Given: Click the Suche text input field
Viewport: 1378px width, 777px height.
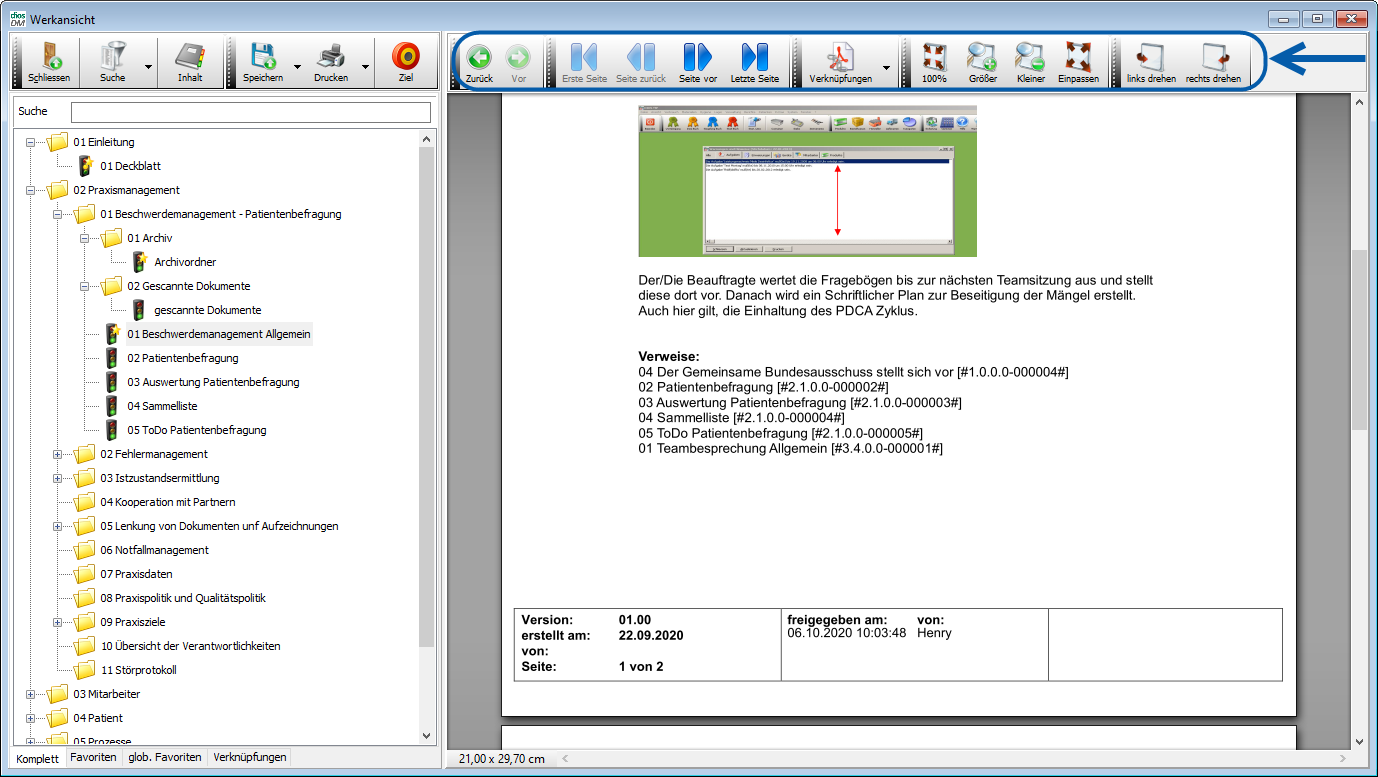Looking at the screenshot, I should point(250,112).
